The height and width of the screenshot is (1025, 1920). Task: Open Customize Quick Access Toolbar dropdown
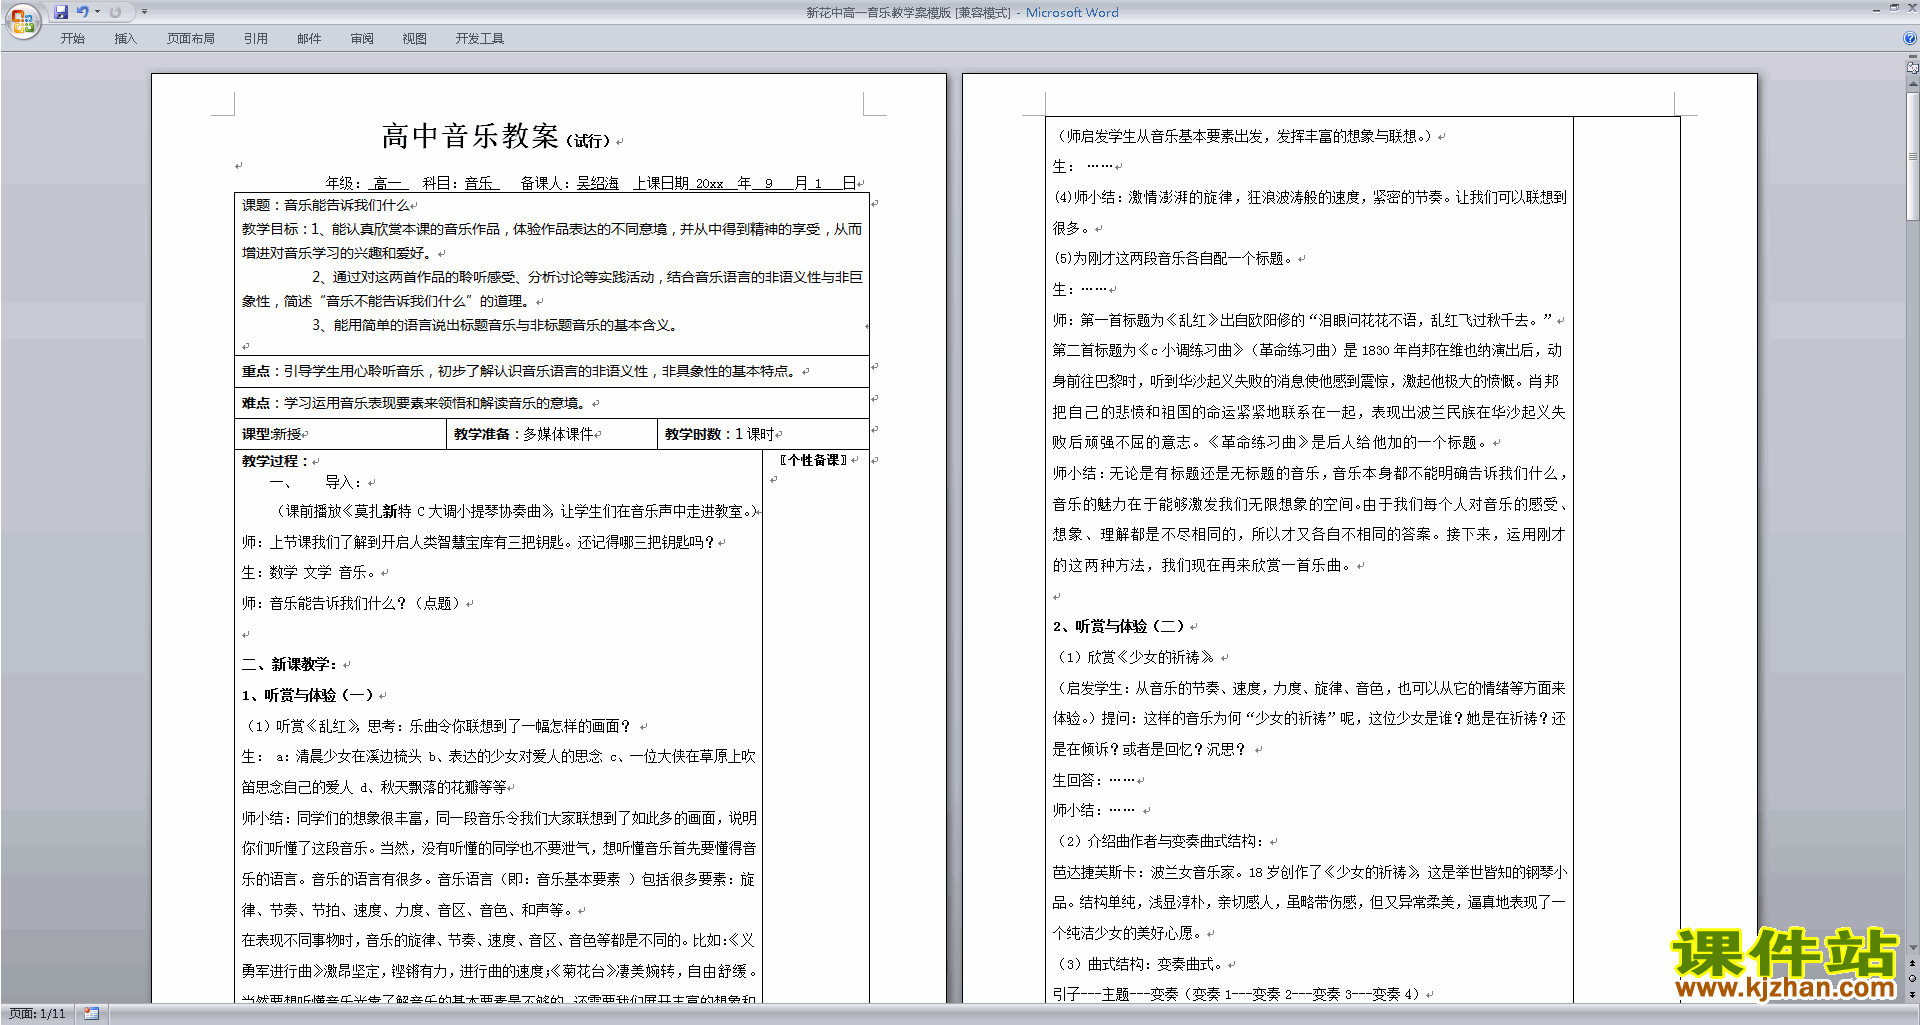click(144, 12)
